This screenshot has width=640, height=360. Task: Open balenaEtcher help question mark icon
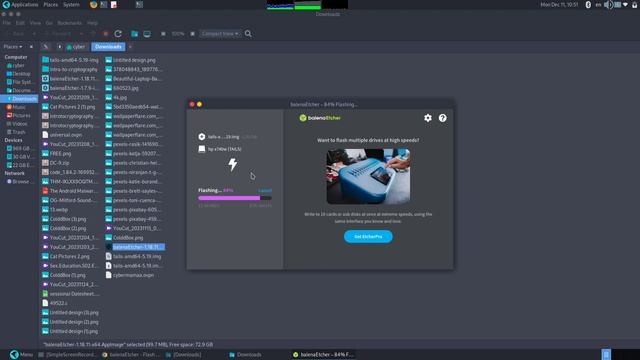pyautogui.click(x=442, y=118)
